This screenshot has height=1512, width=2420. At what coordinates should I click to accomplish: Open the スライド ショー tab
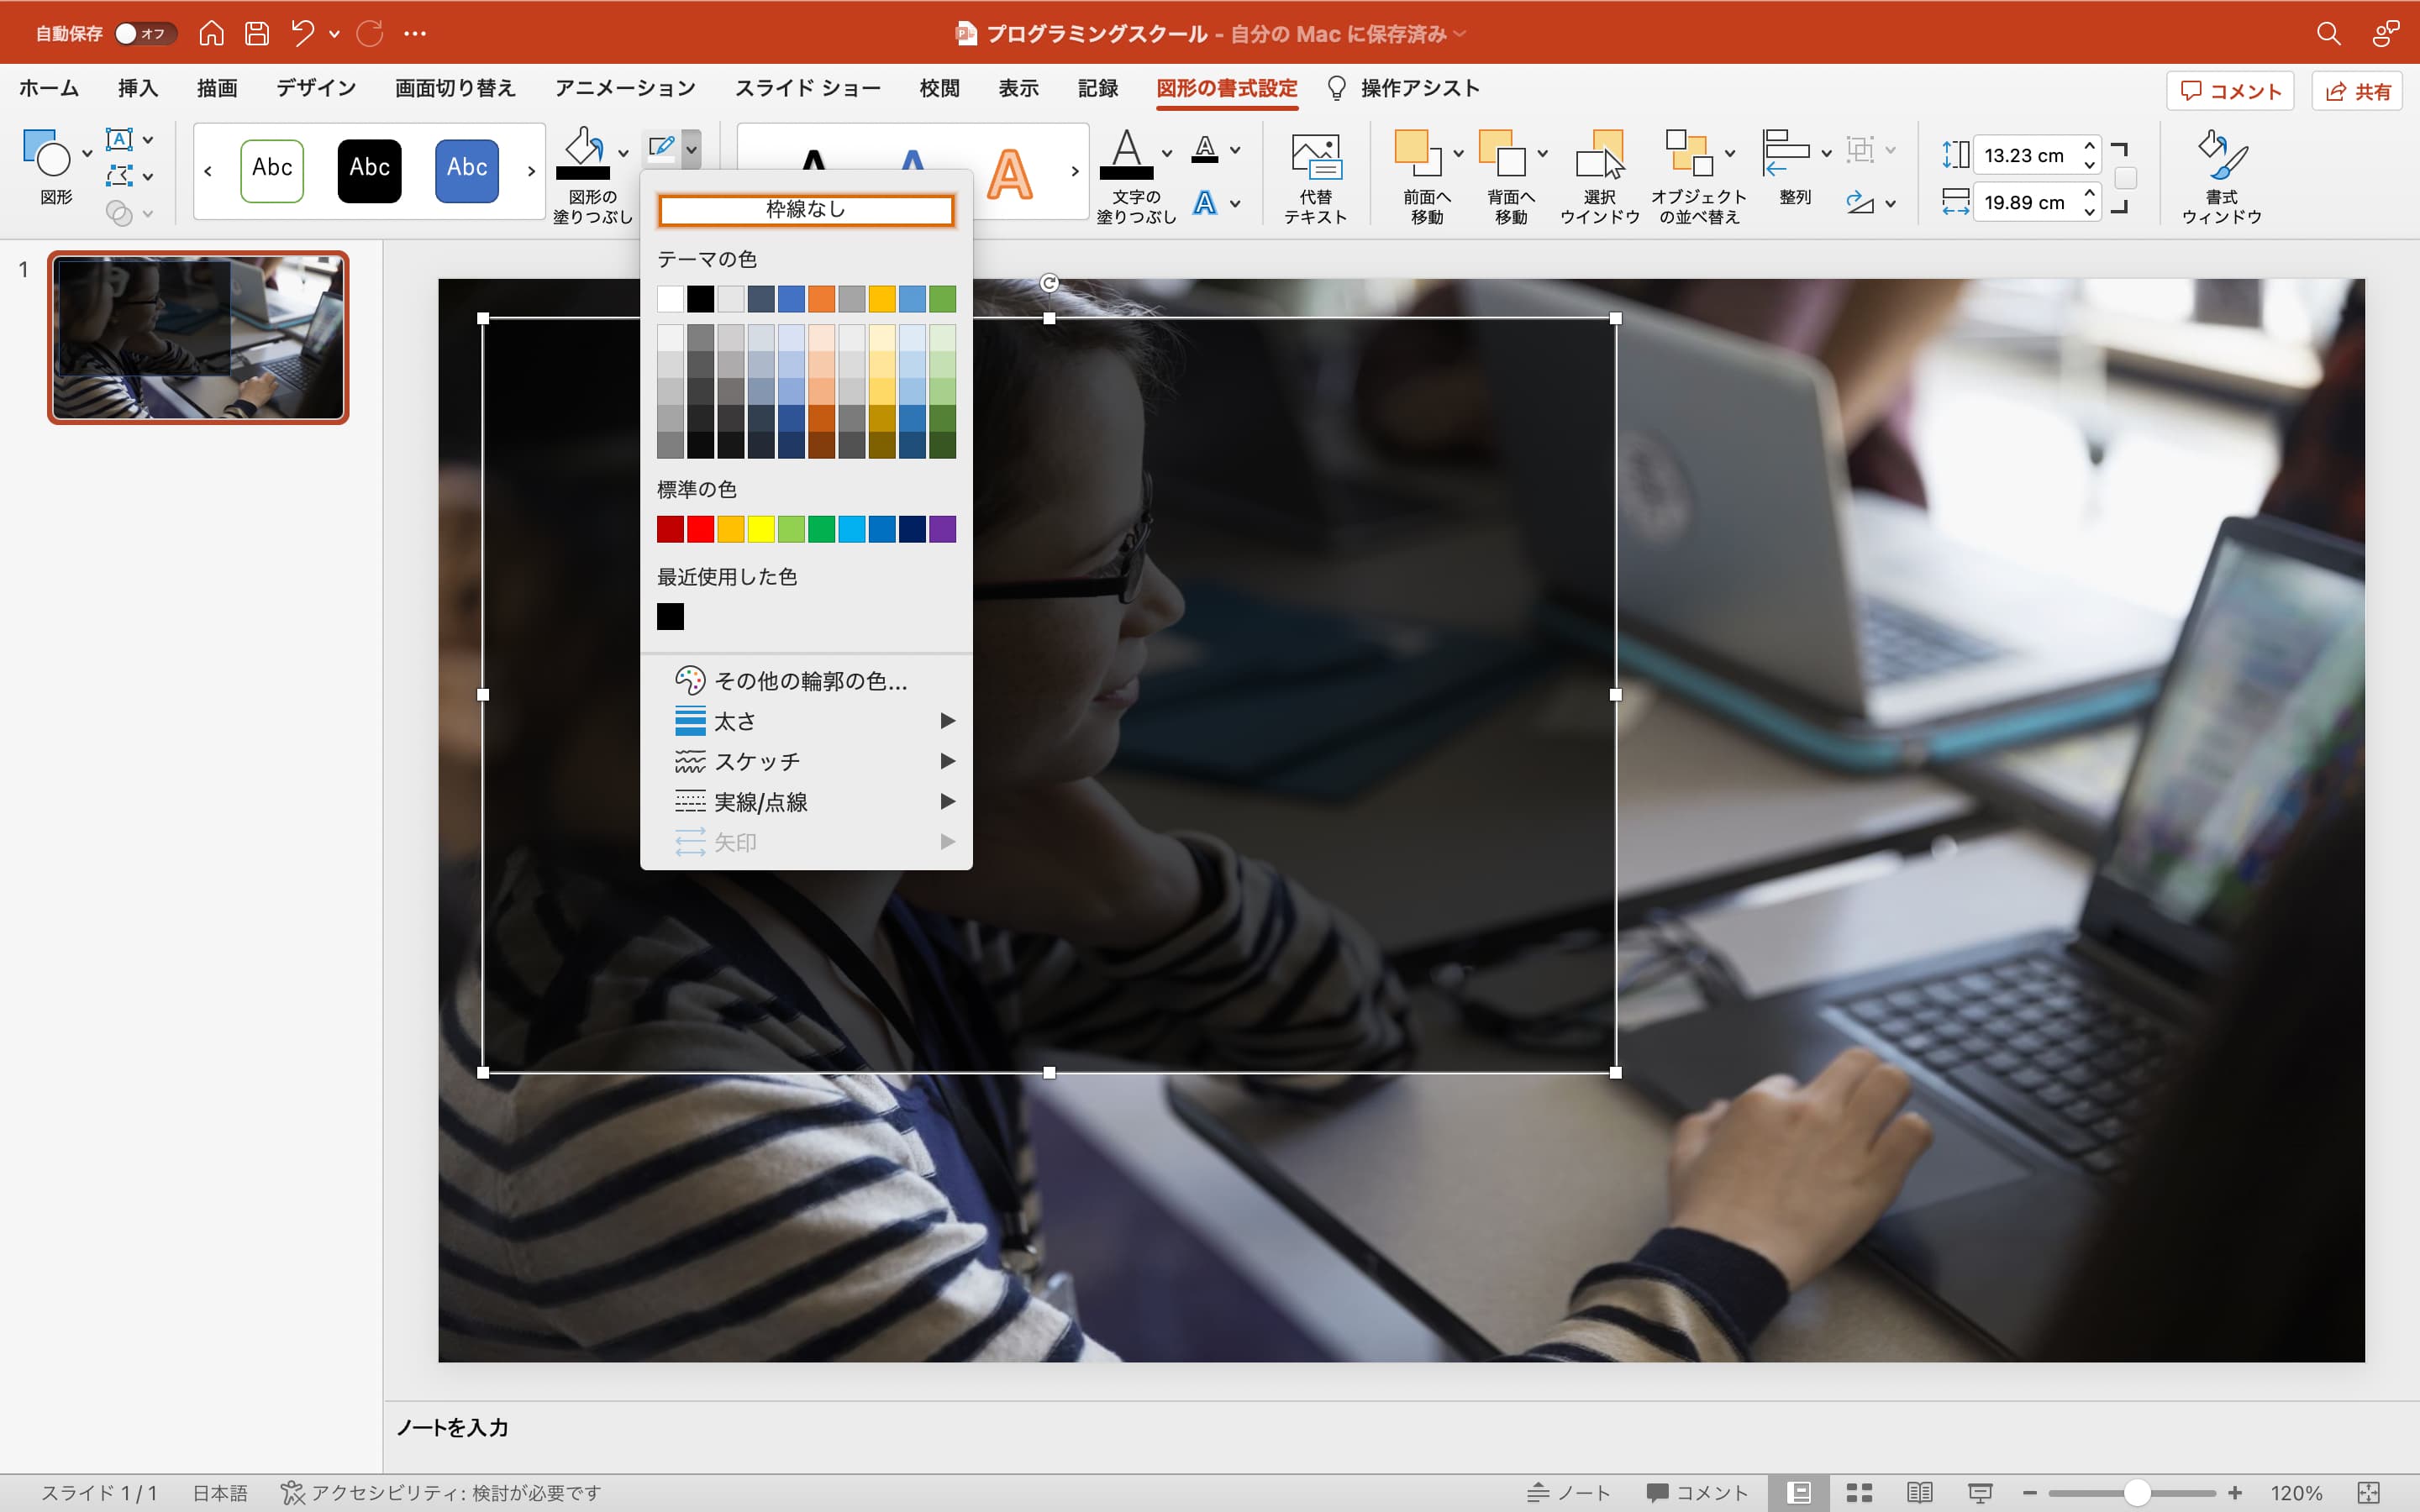[808, 88]
